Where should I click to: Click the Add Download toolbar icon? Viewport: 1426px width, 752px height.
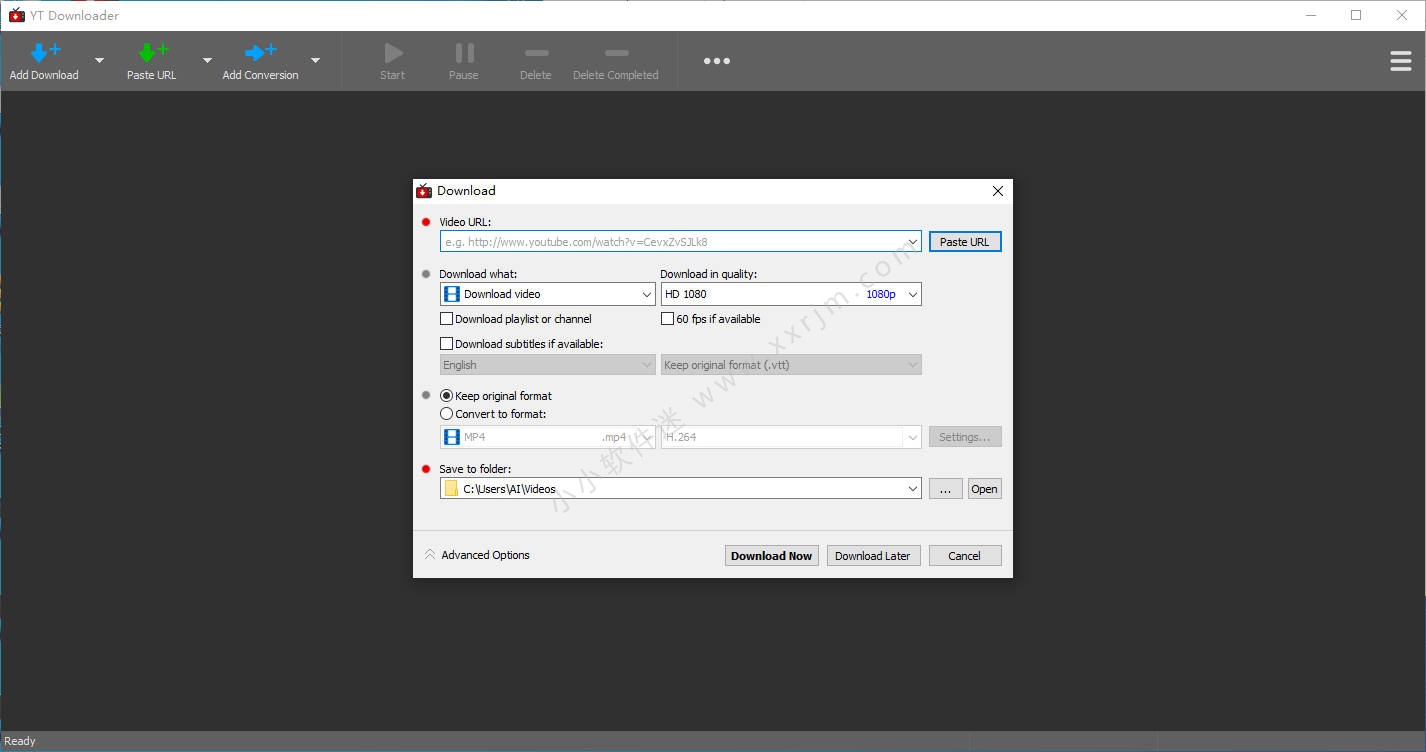click(x=44, y=53)
